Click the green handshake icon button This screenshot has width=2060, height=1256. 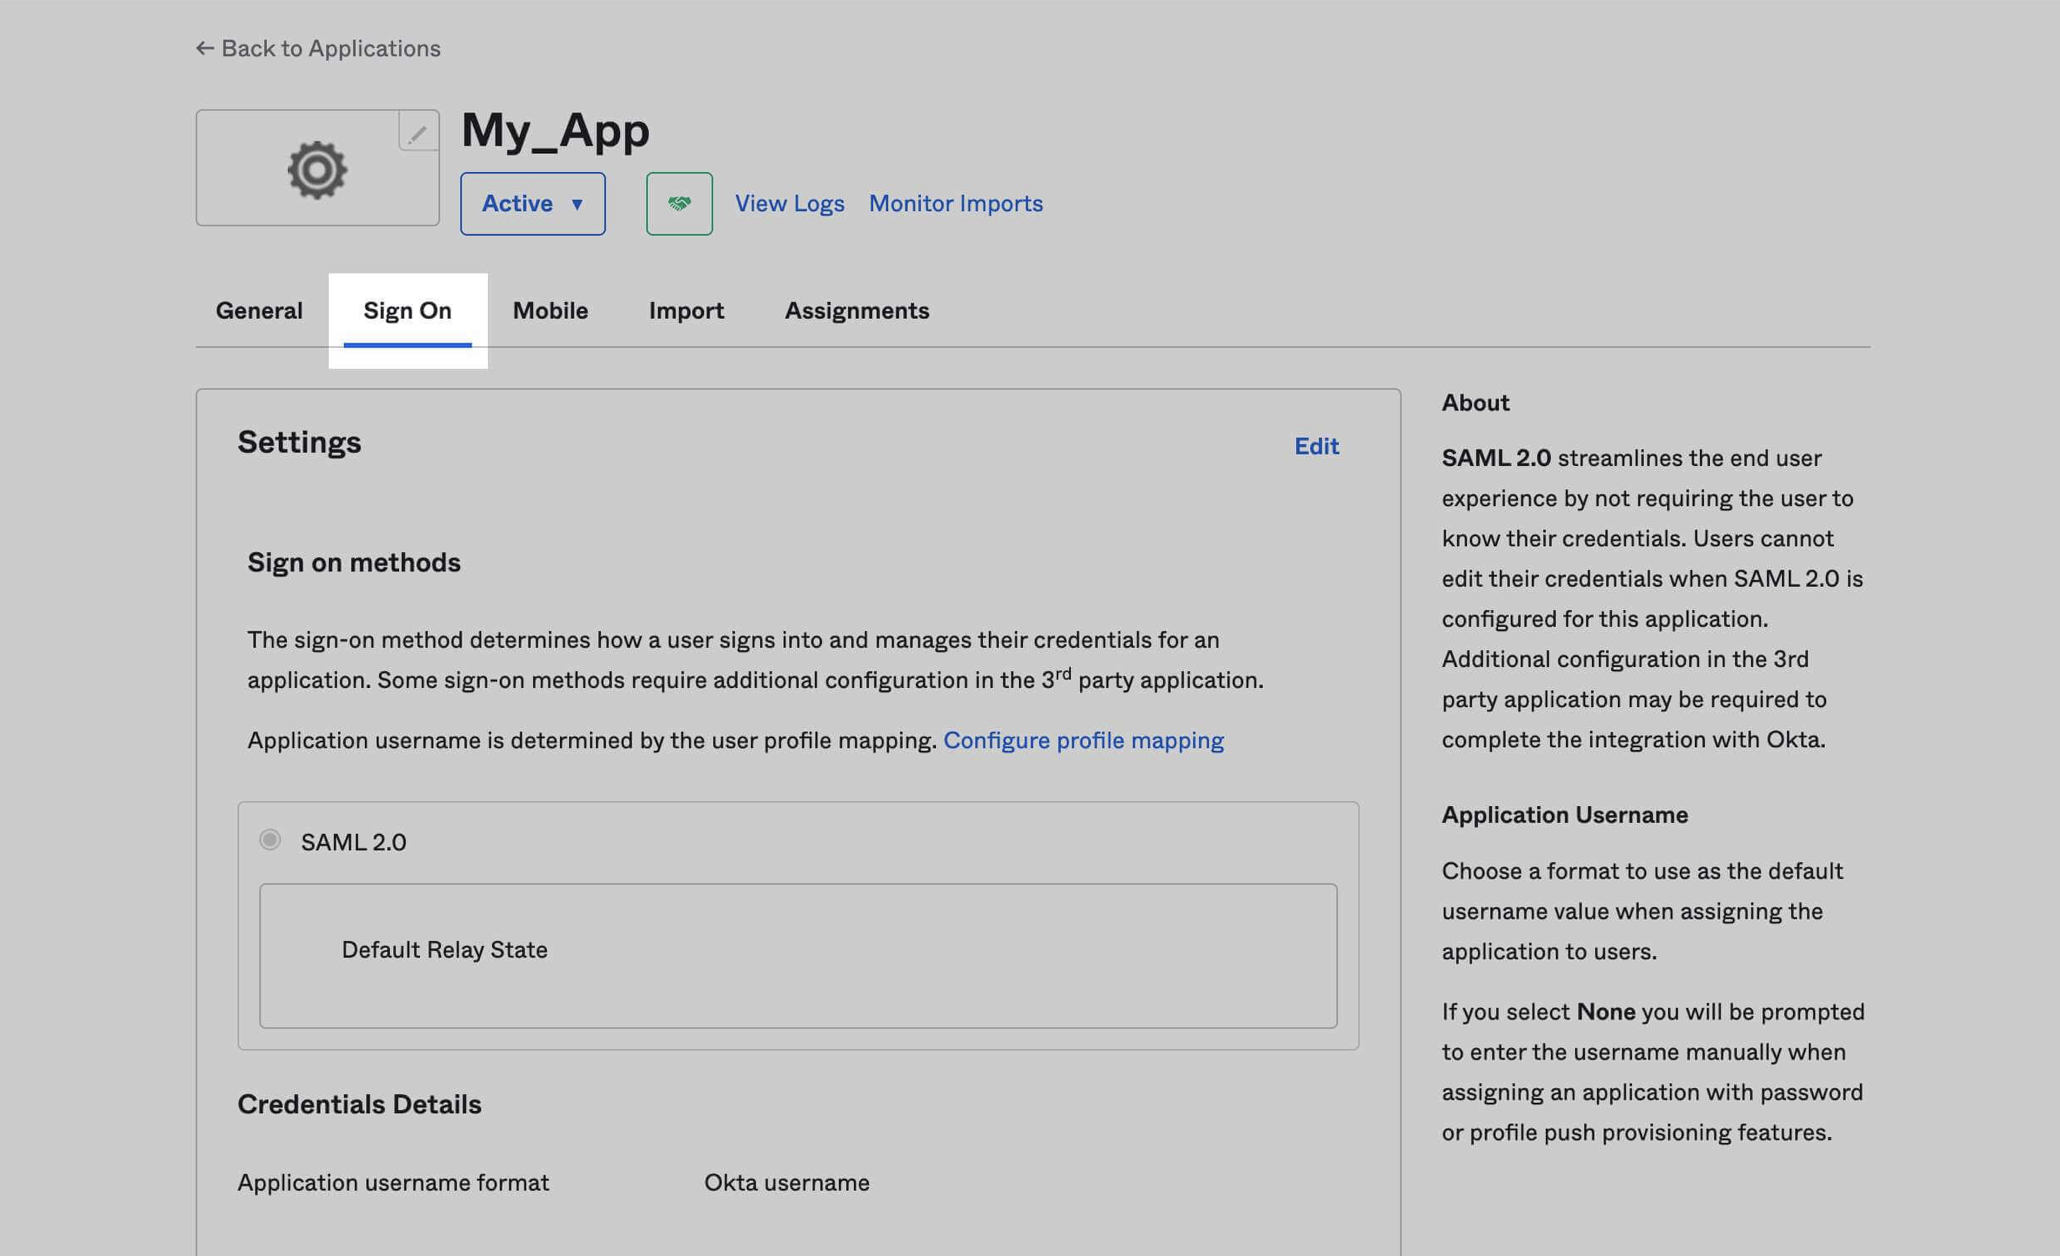point(679,203)
